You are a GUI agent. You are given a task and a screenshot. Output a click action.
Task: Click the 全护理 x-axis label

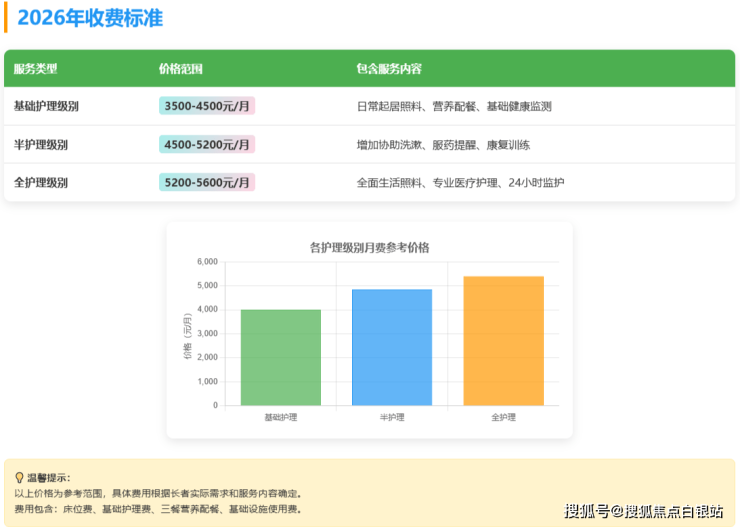pos(503,417)
